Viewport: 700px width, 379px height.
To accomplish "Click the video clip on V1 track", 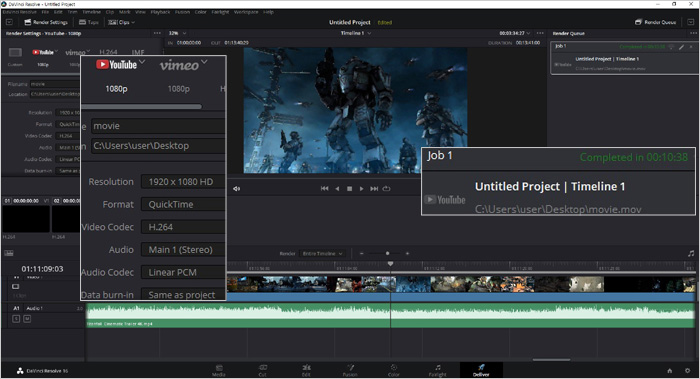I will click(461, 288).
